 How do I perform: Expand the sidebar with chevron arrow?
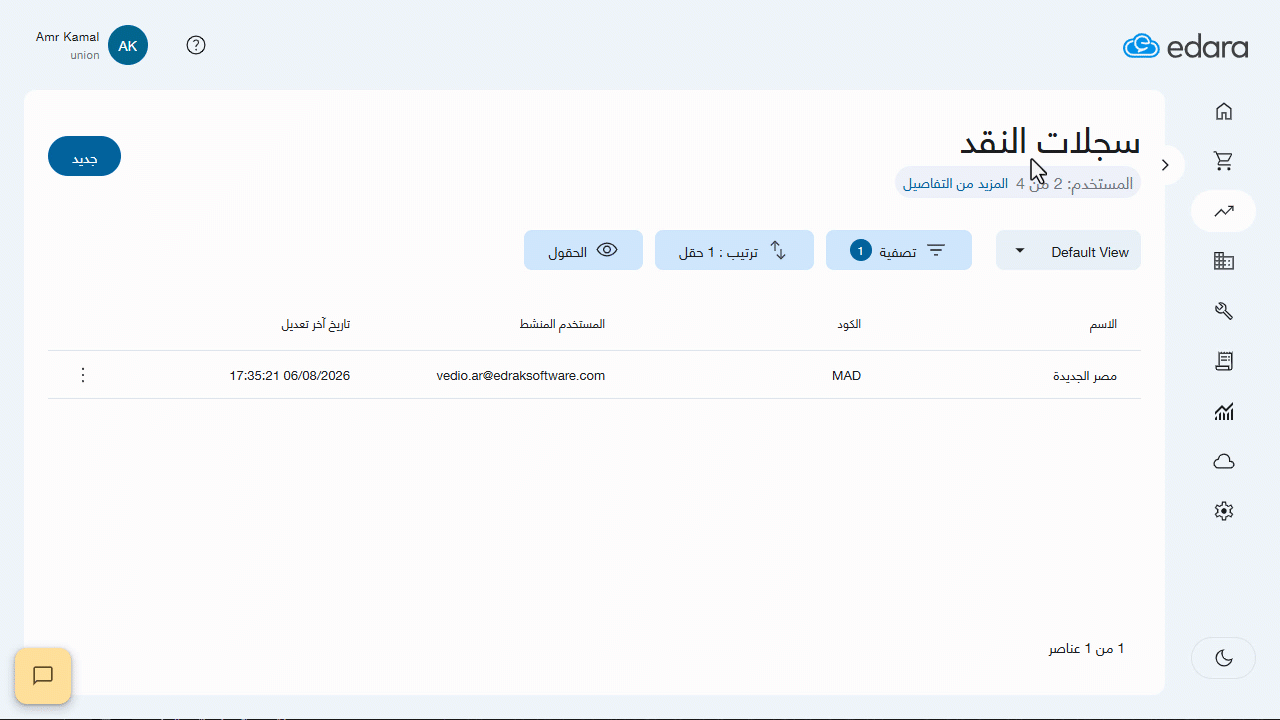pyautogui.click(x=1165, y=165)
